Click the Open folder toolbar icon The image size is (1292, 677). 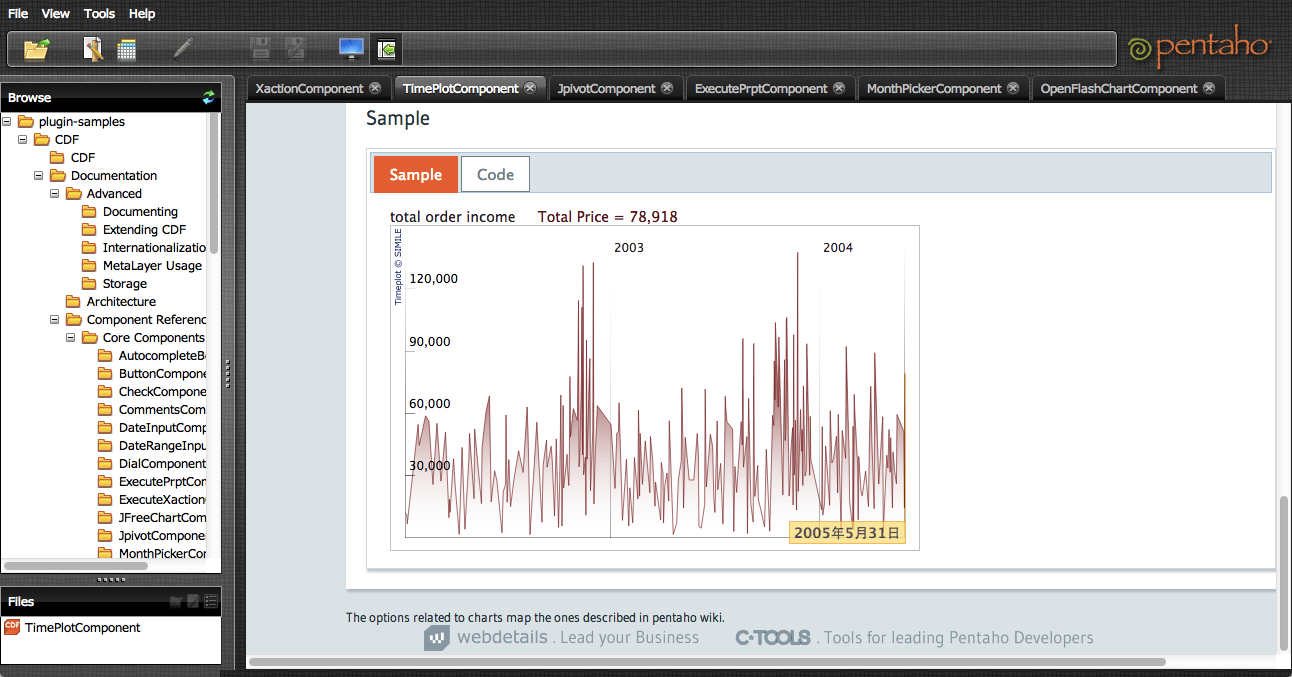(x=37, y=48)
